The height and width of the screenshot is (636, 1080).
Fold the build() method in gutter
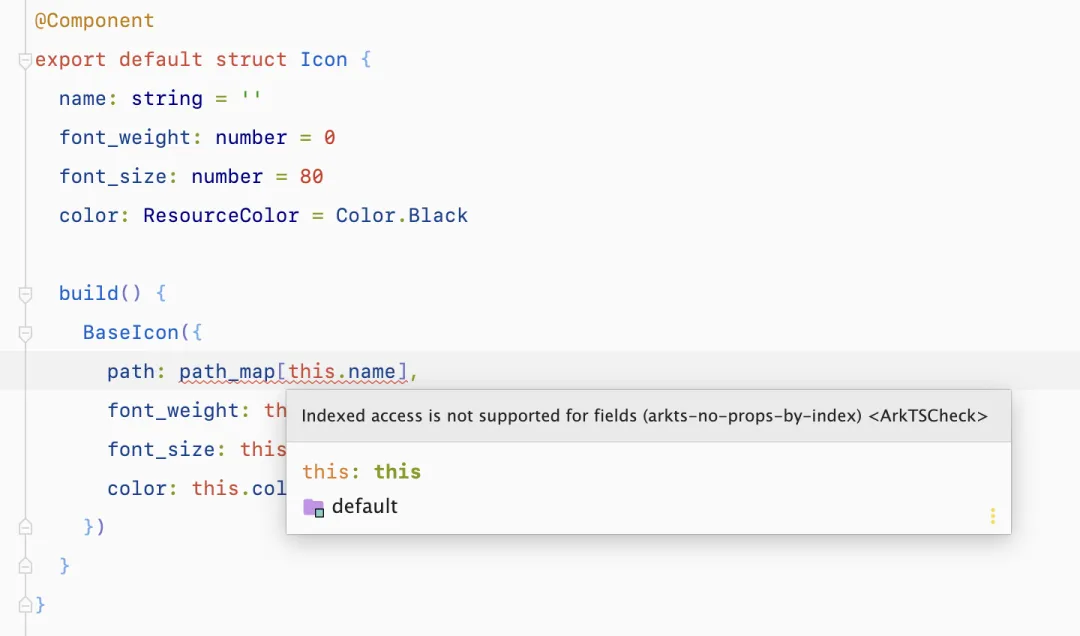25,294
